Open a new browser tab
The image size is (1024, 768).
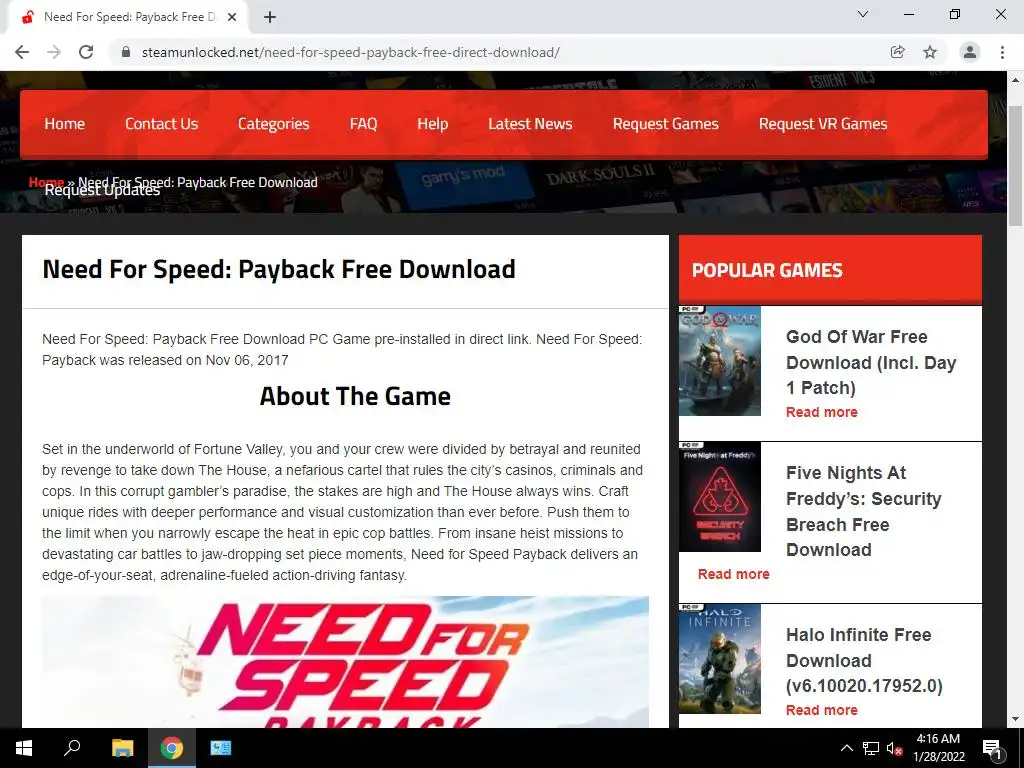tap(270, 17)
